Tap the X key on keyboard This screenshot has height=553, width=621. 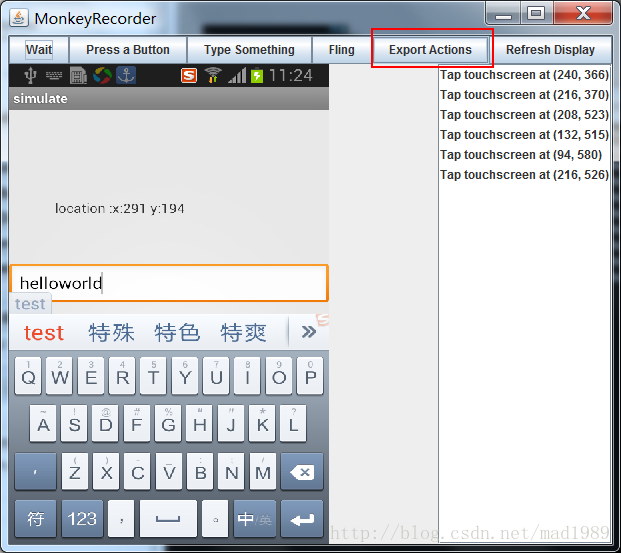click(x=106, y=471)
